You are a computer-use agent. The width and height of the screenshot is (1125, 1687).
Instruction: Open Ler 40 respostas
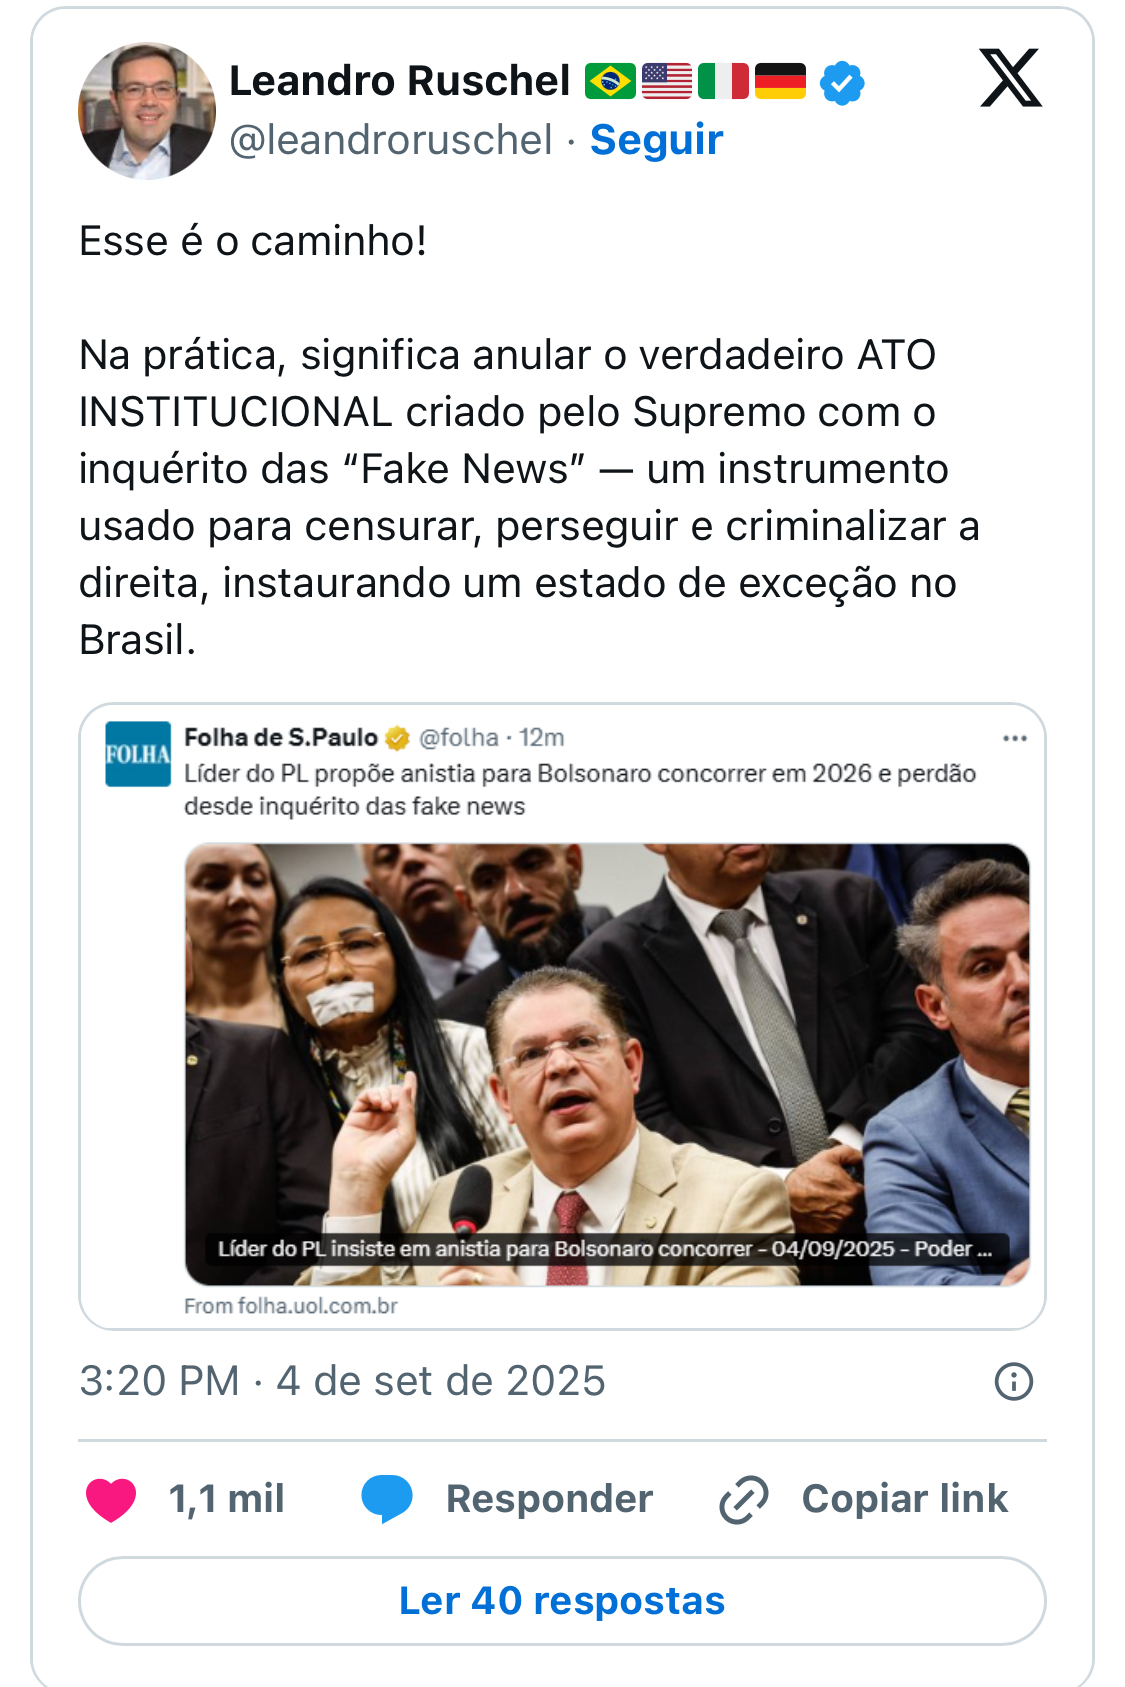[562, 1601]
